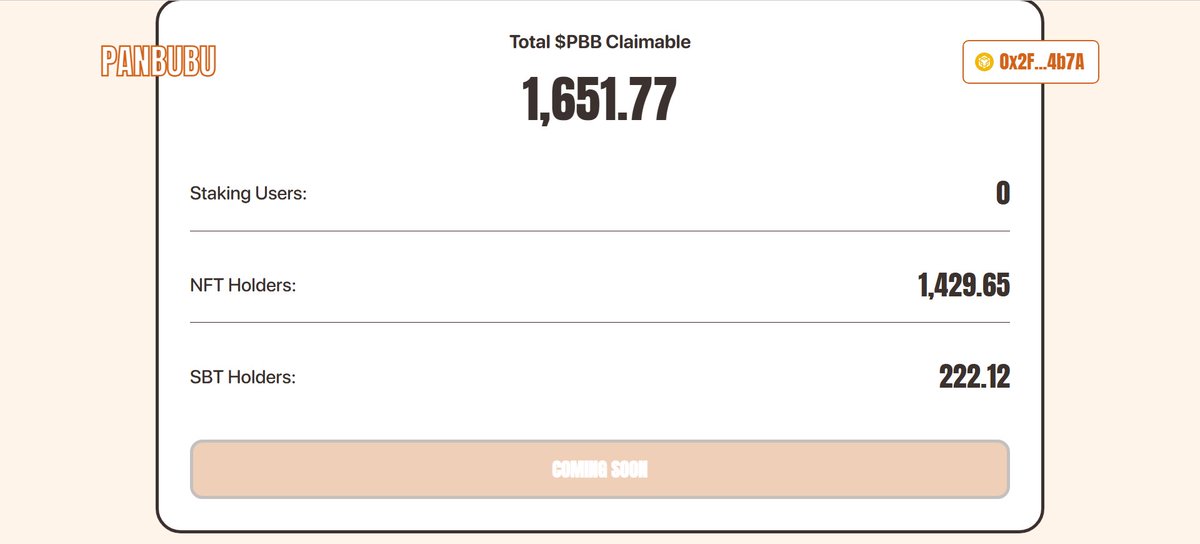The image size is (1200, 544).
Task: Click the Staking Users value 0
Action: click(1003, 193)
